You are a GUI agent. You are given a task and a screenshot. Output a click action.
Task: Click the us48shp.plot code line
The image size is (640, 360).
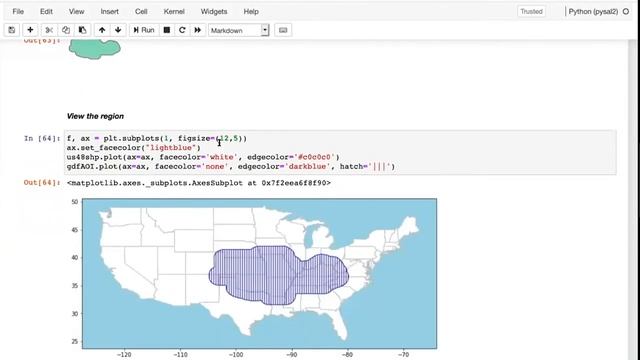pos(203,157)
